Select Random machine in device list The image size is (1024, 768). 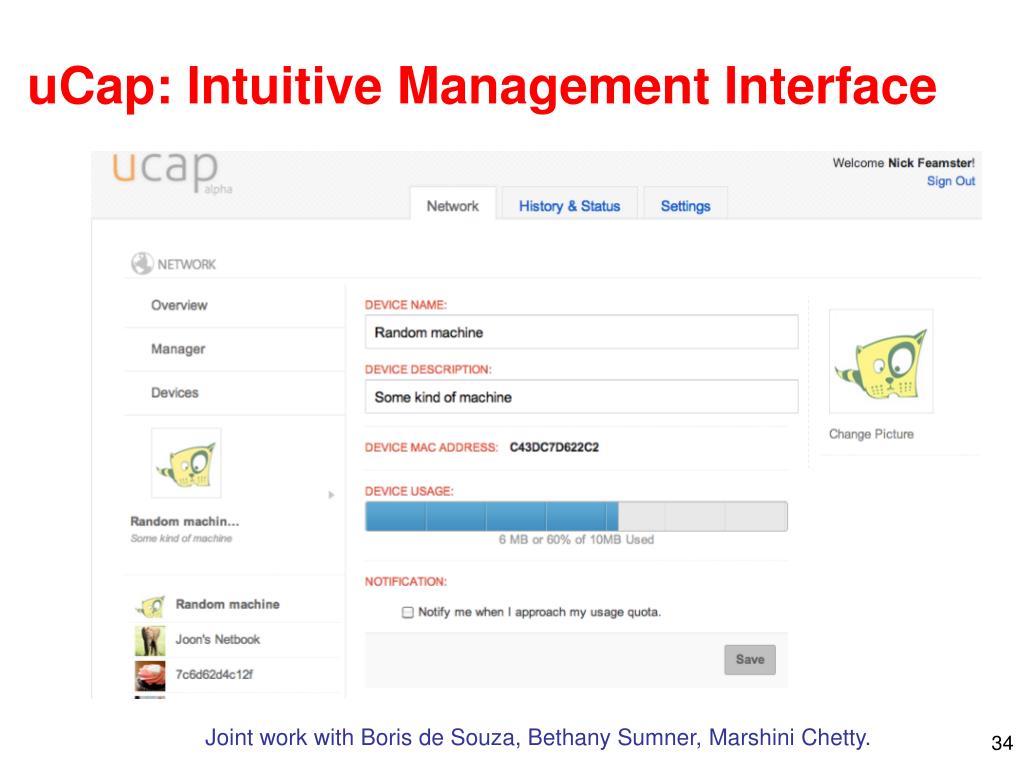tap(227, 605)
